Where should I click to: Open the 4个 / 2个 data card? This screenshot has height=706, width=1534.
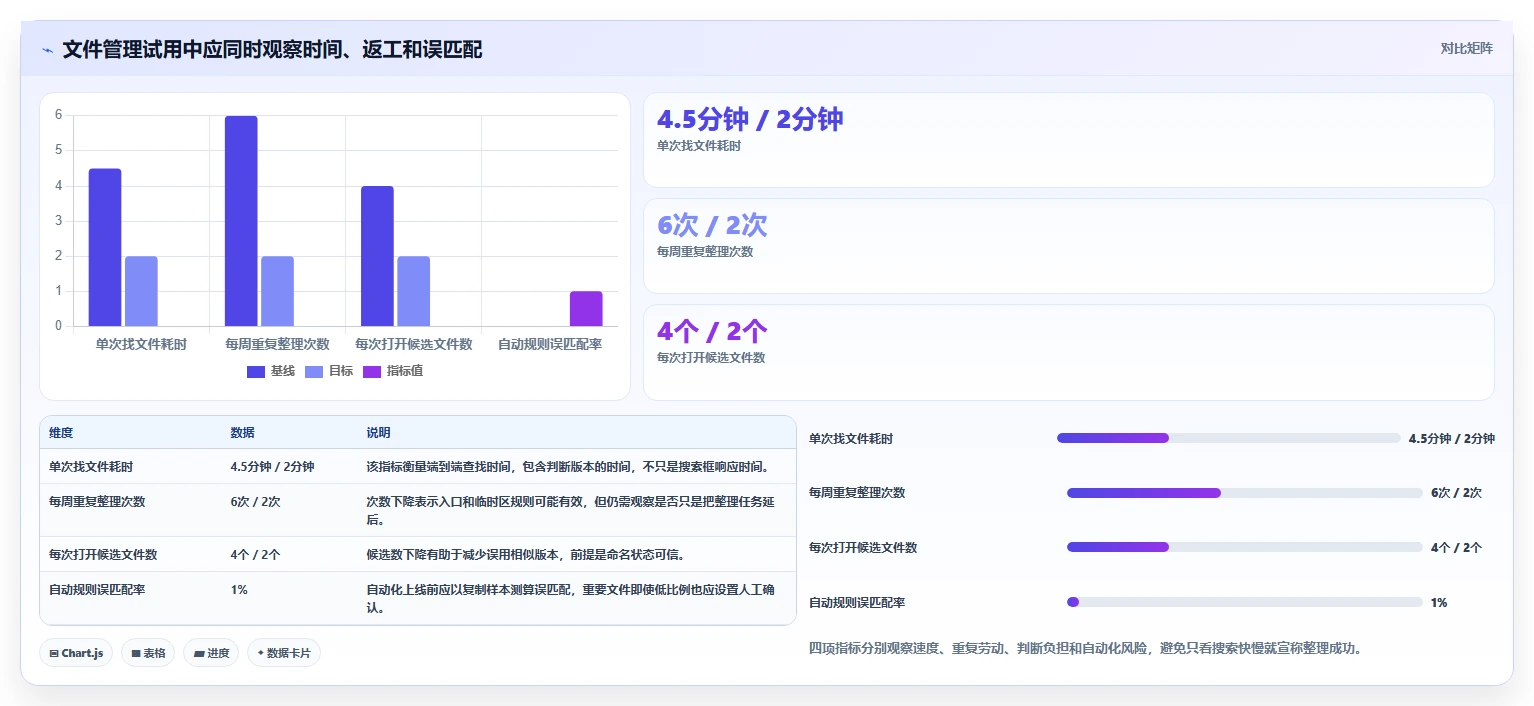pos(1068,352)
